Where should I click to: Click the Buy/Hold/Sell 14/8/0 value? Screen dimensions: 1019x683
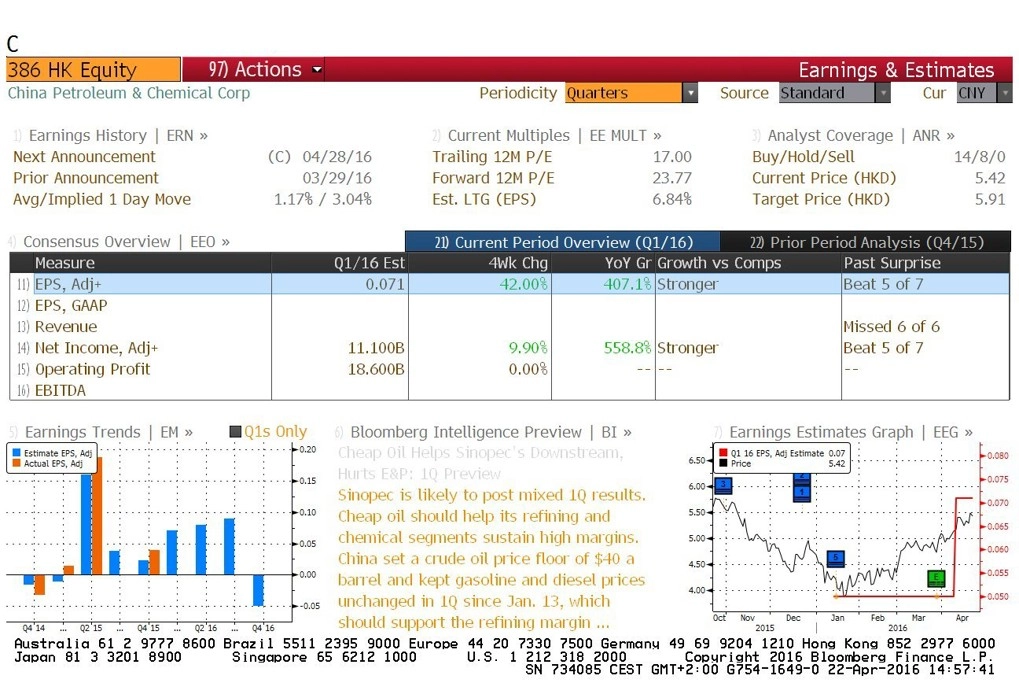[x=979, y=157]
